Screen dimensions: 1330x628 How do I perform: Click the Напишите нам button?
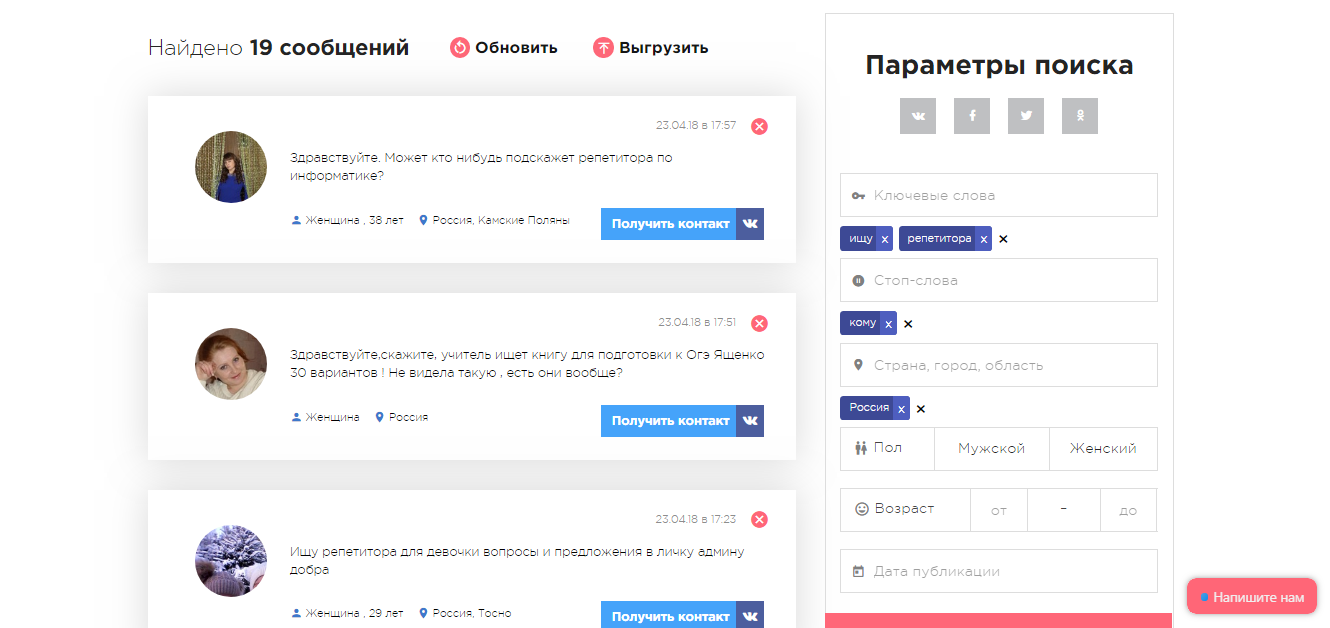1251,595
